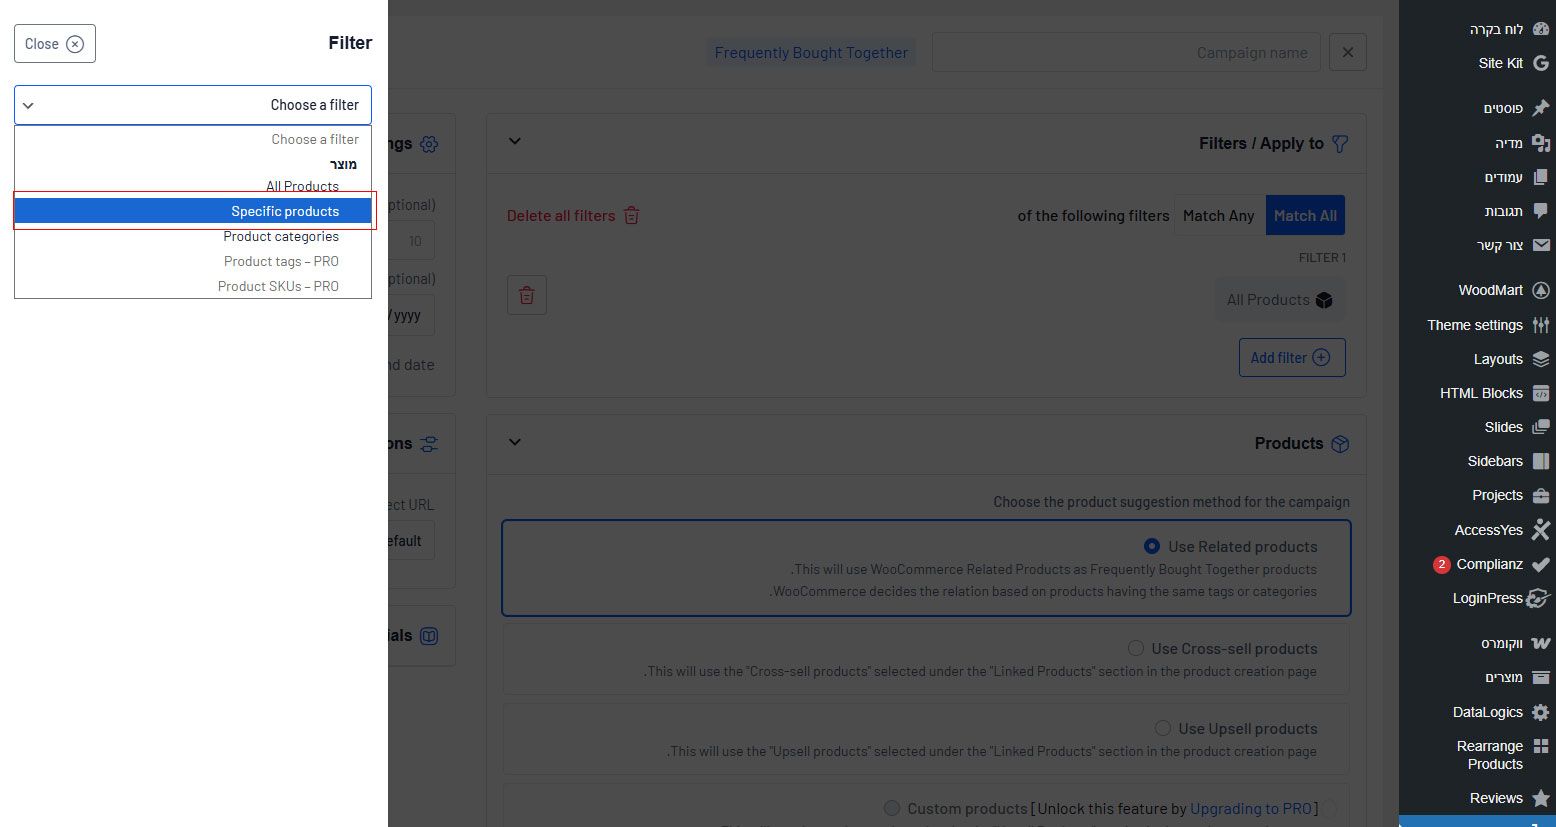Close the Filter panel
This screenshot has height=827, width=1556.
tap(55, 44)
